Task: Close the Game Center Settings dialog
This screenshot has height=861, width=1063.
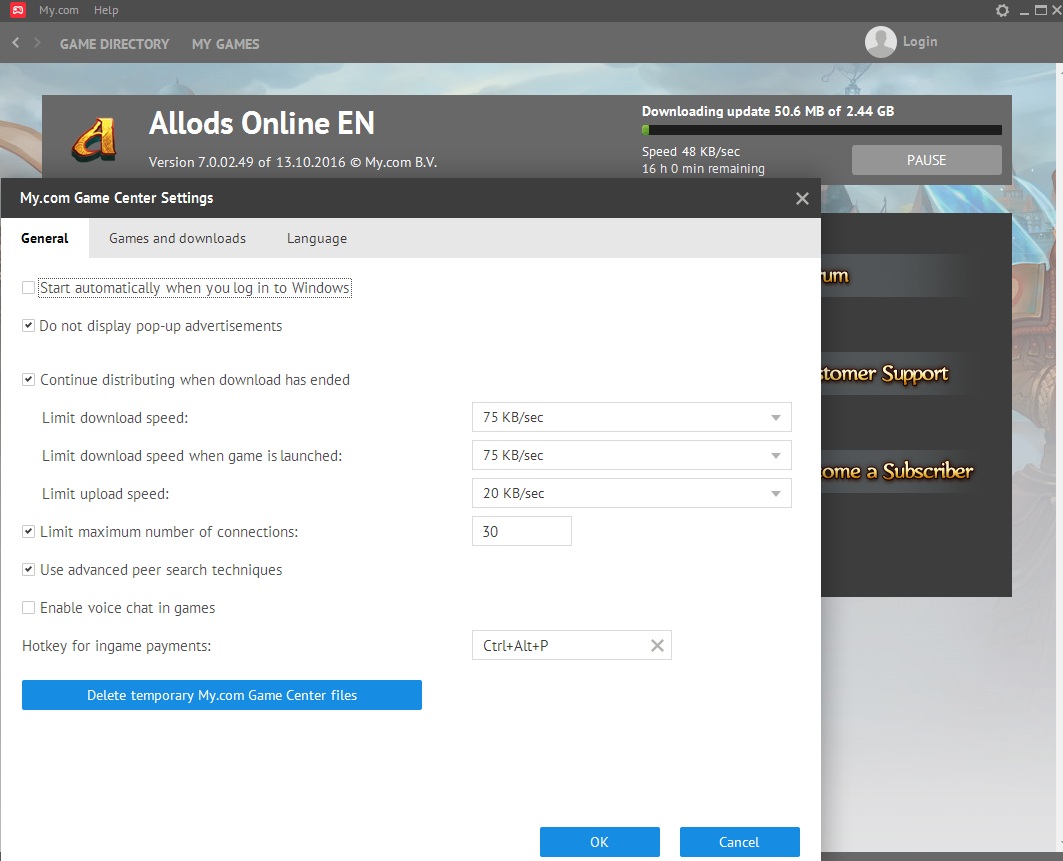Action: (802, 199)
